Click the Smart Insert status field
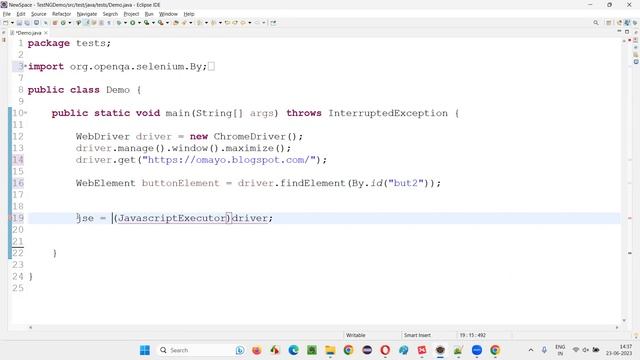 click(x=417, y=335)
